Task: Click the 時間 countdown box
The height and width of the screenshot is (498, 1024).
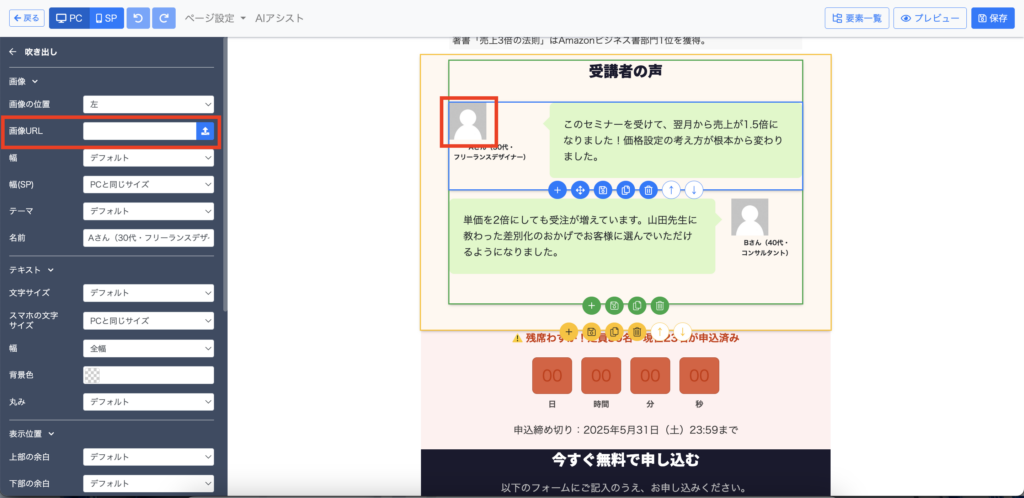Action: tap(601, 375)
